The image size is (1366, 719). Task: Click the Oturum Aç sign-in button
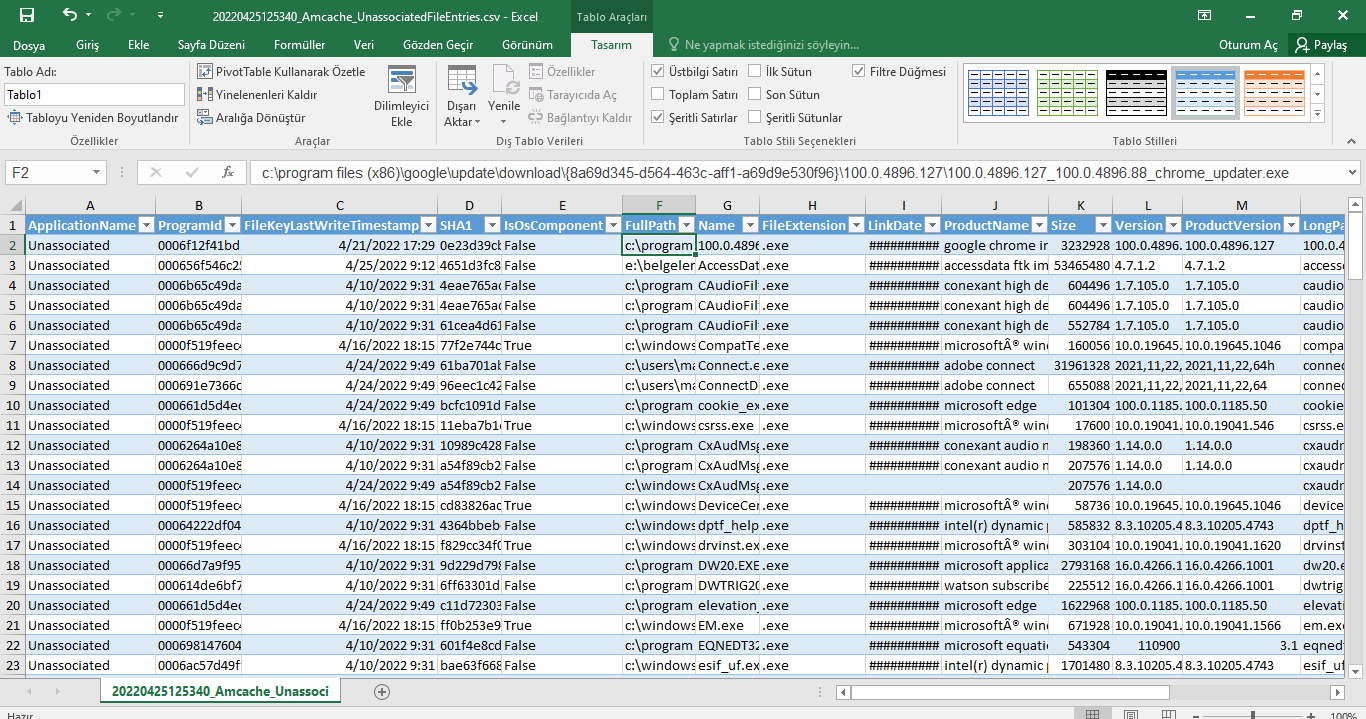[1248, 45]
